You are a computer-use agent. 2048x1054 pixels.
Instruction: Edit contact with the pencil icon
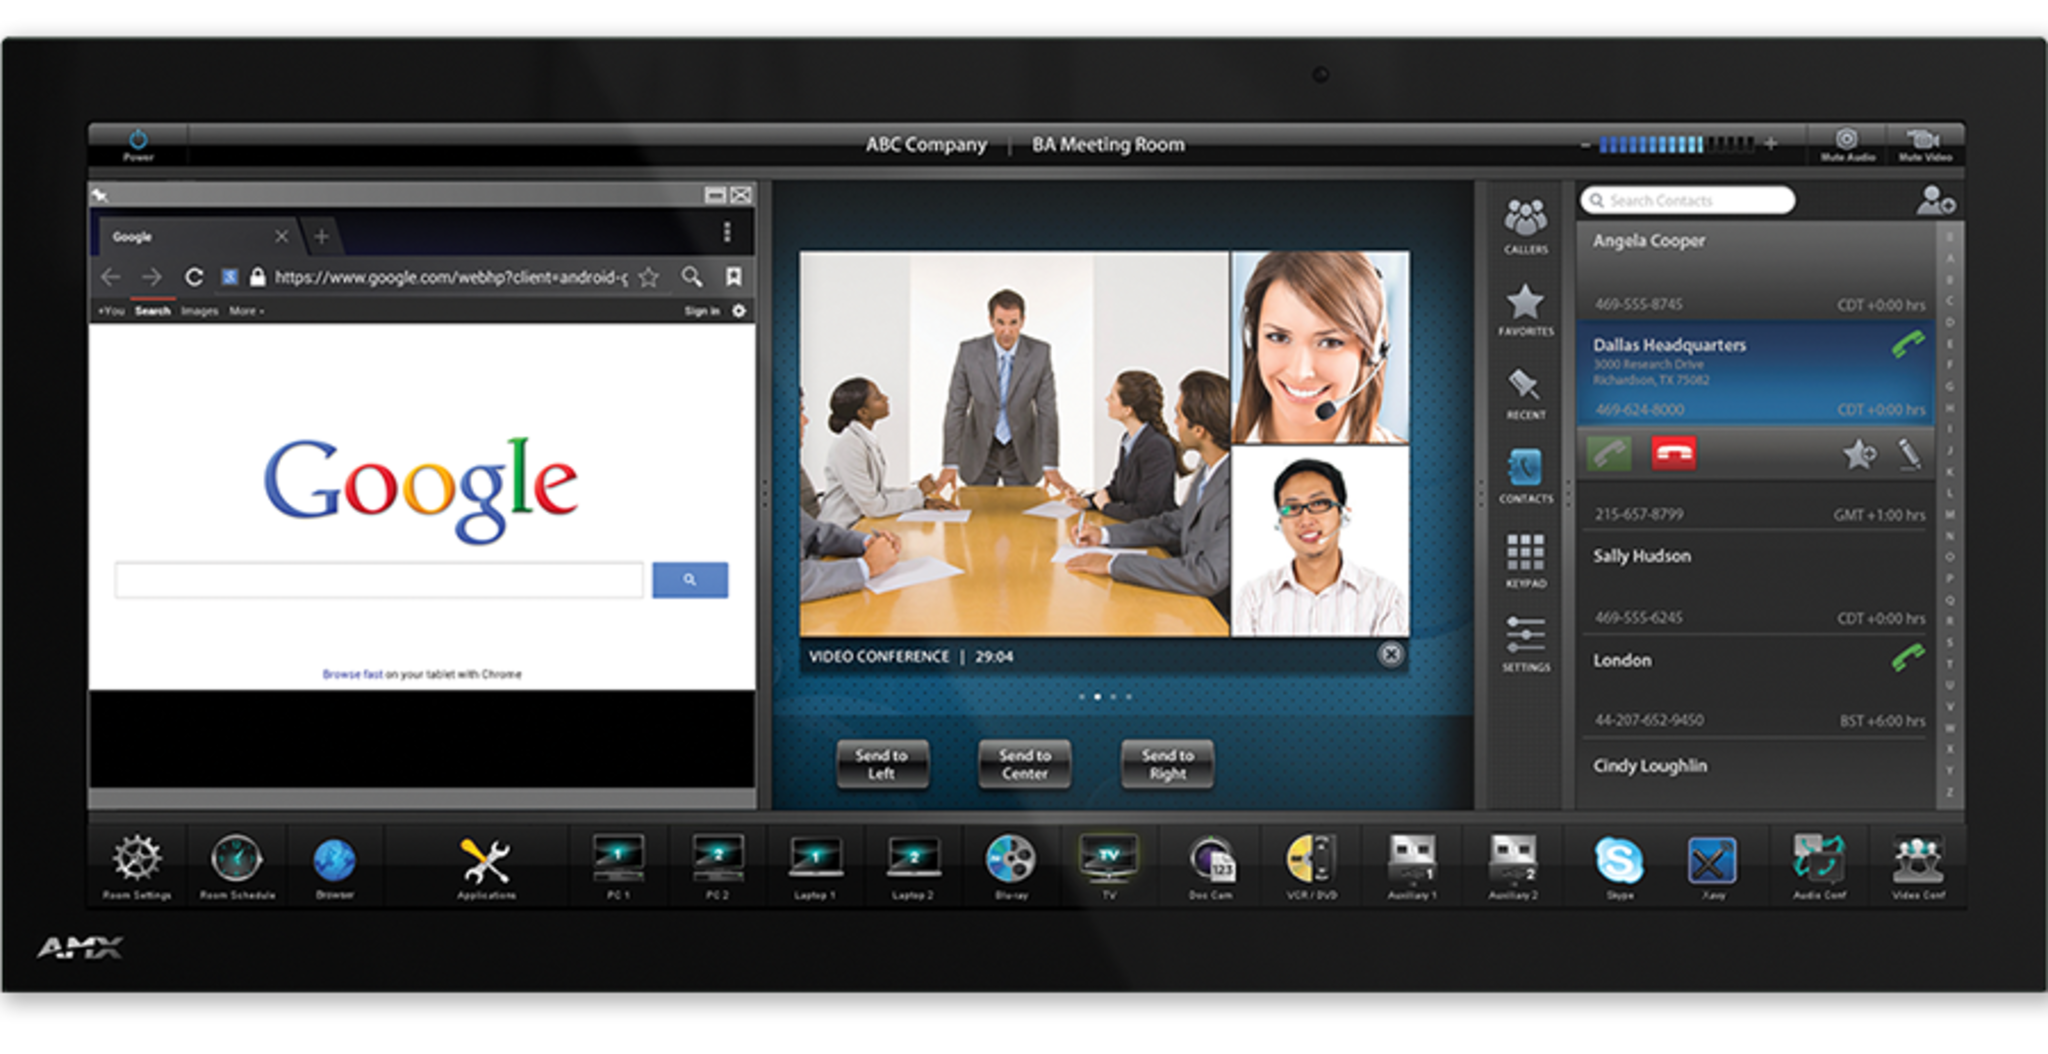pyautogui.click(x=1909, y=455)
